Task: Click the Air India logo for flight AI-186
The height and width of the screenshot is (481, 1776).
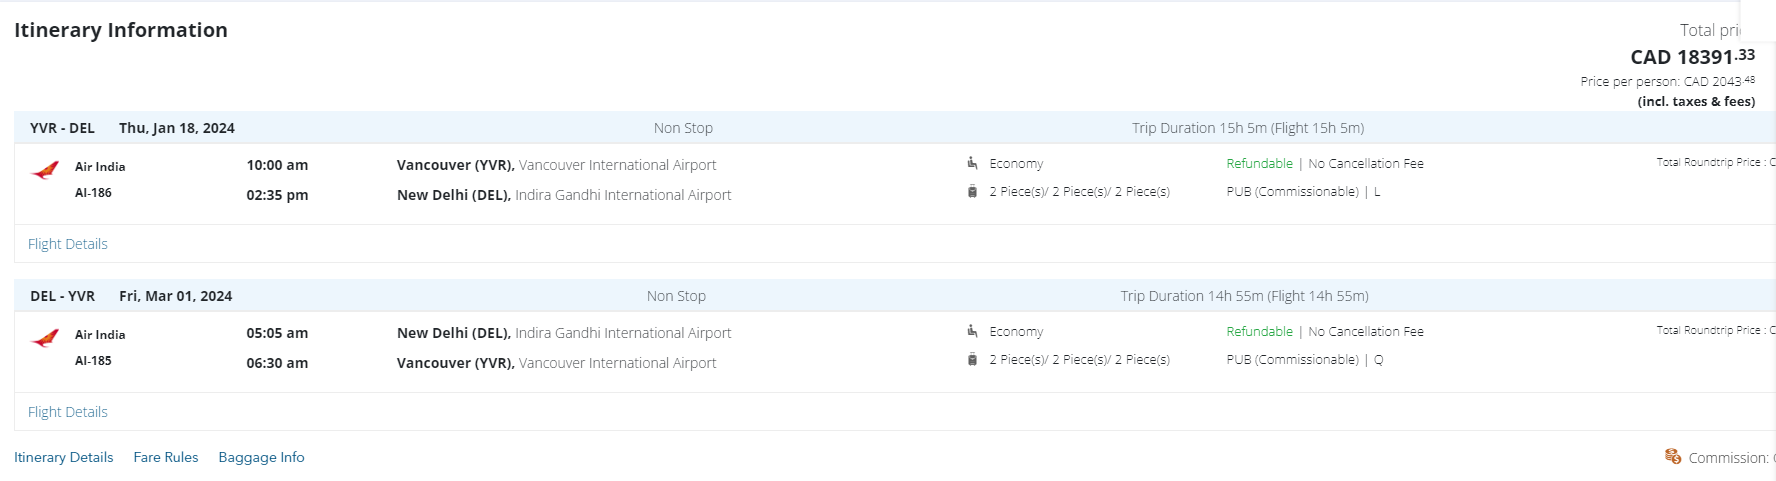Action: 45,171
